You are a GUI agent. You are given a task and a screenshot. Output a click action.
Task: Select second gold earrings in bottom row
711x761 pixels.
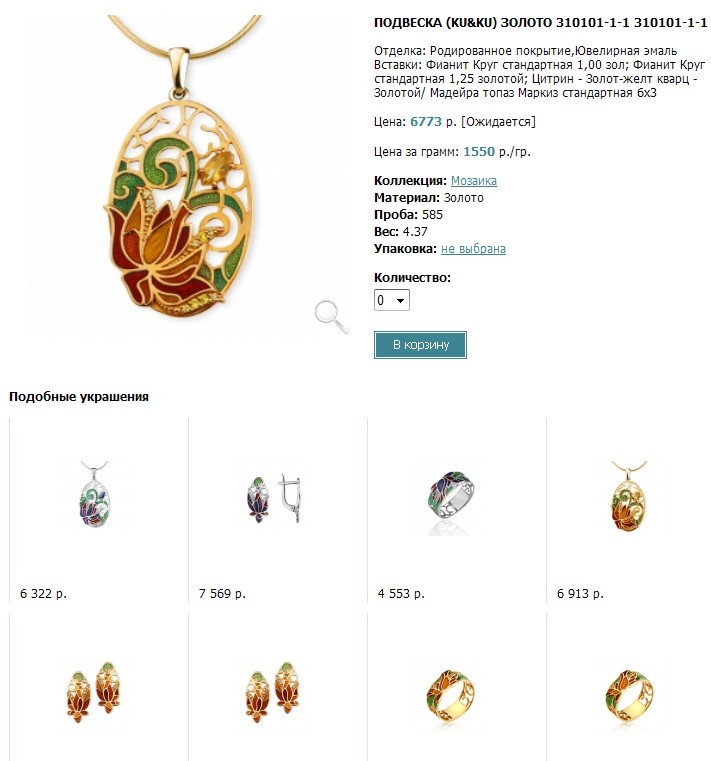(273, 690)
